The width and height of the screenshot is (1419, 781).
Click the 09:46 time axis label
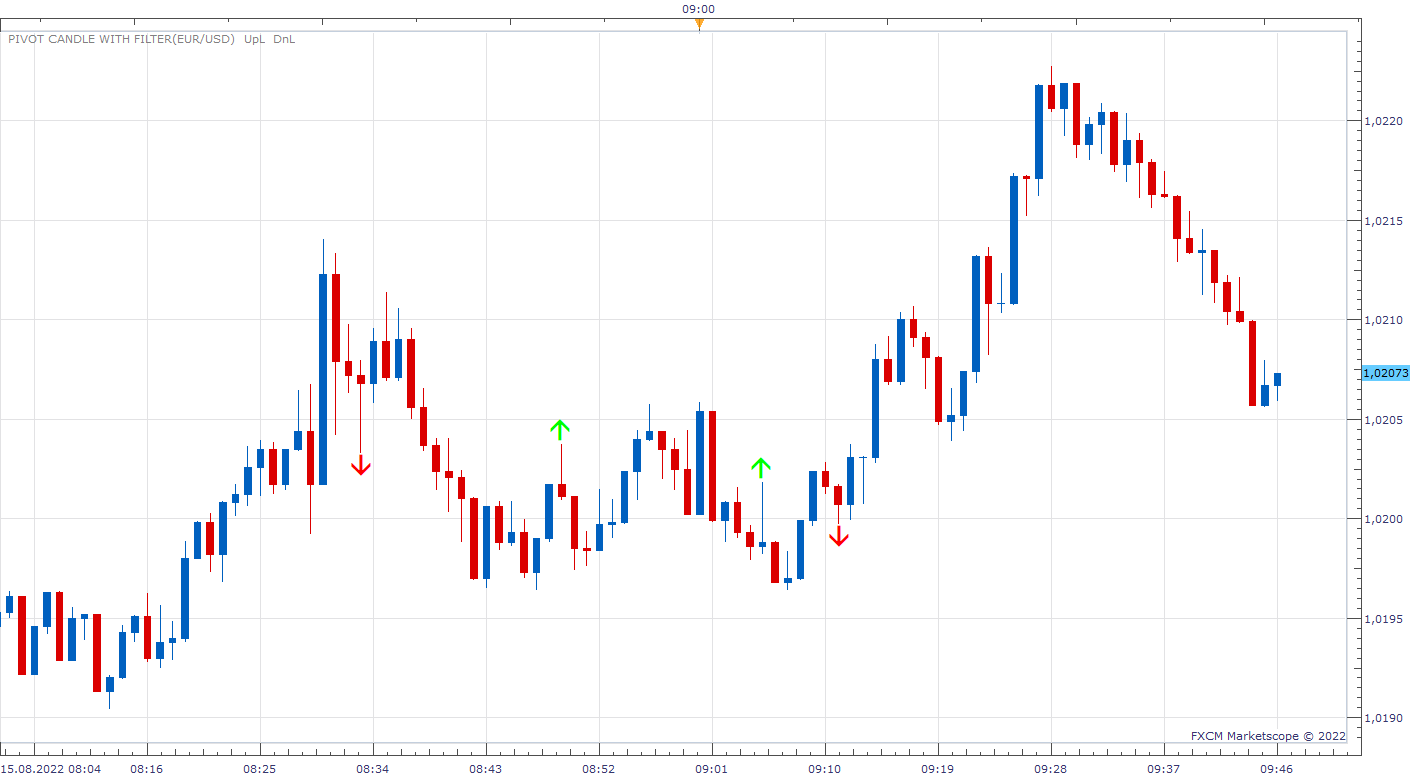[1277, 769]
